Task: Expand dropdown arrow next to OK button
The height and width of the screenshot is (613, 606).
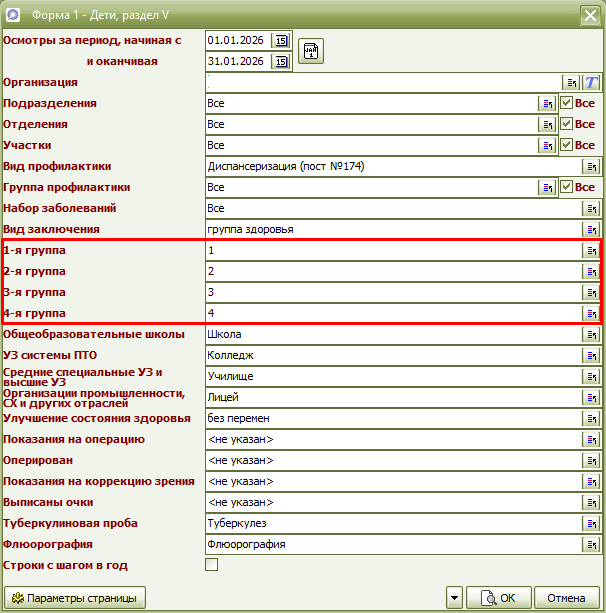Action: point(455,598)
